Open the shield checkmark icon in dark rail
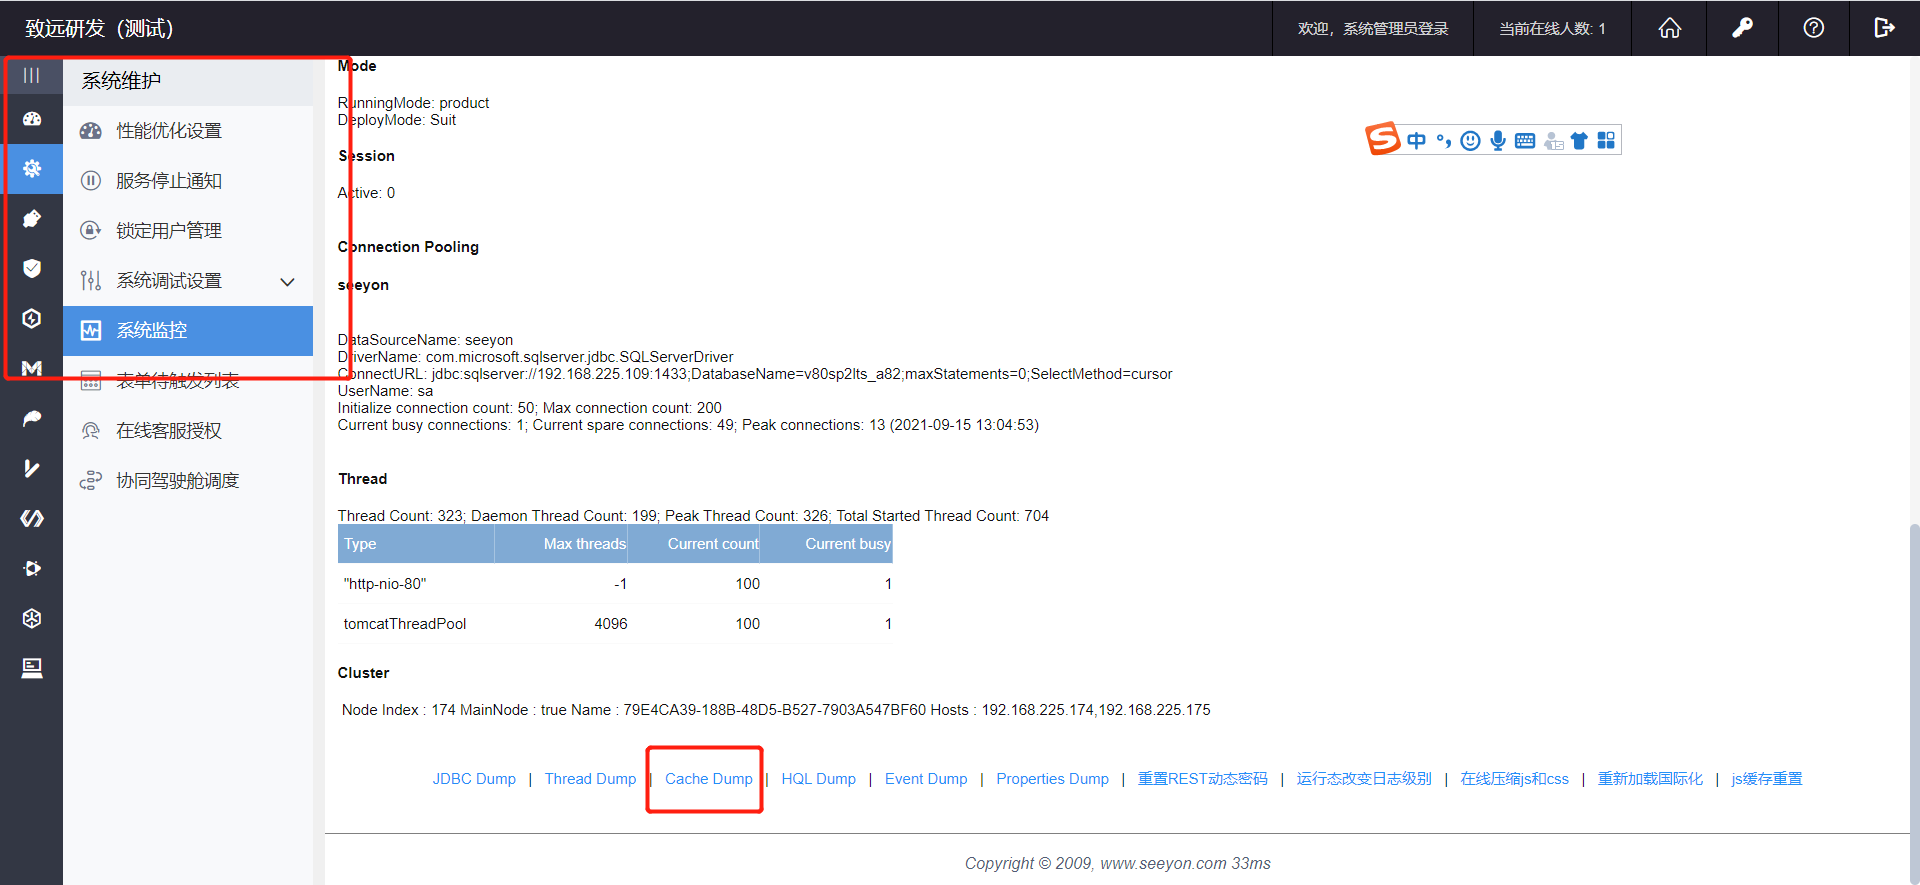This screenshot has height=885, width=1920. (32, 268)
